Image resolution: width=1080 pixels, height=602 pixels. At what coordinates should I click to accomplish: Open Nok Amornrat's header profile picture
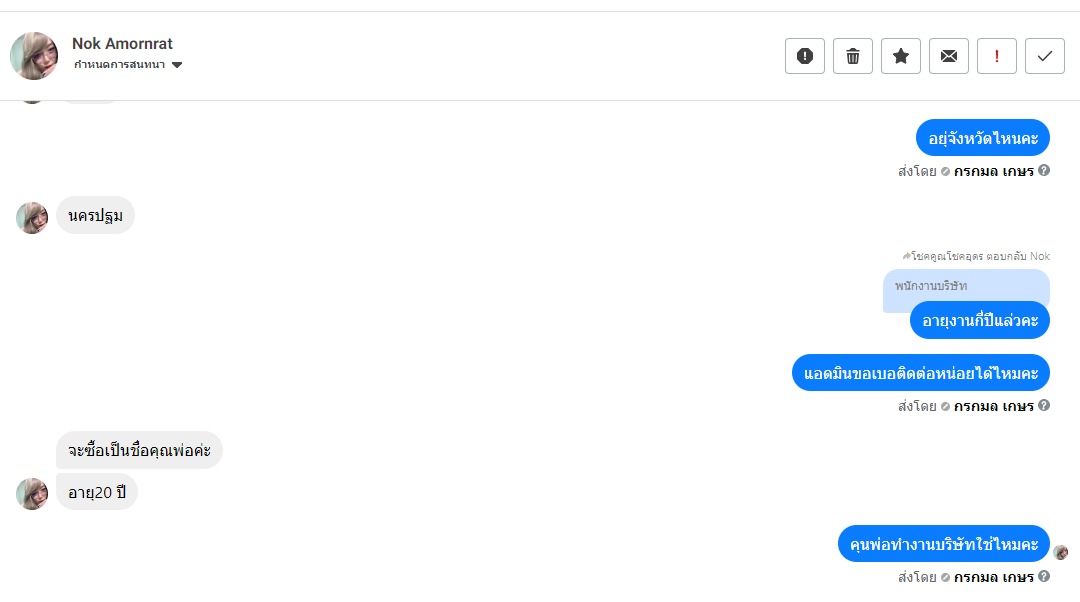click(34, 56)
